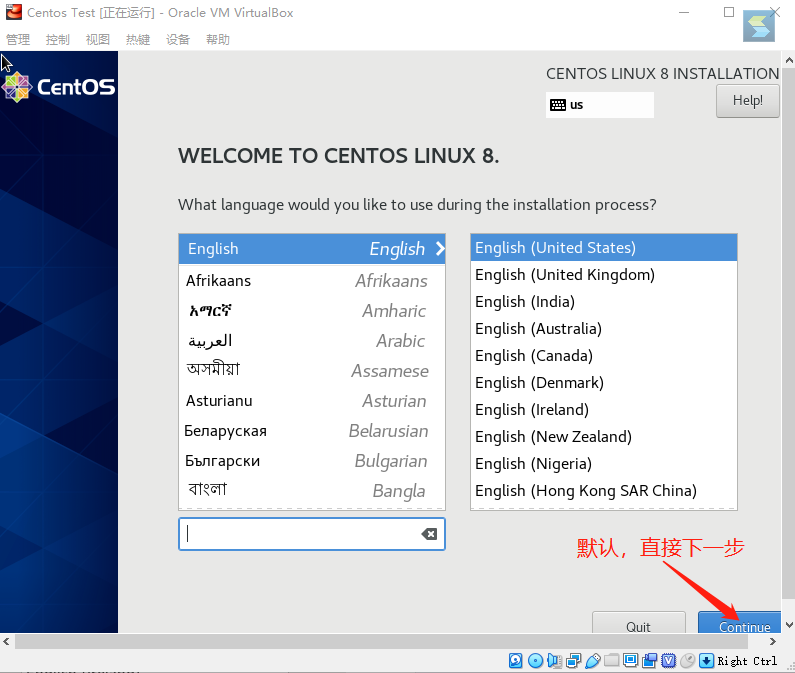Click the audio speaker icon in status bar

(555, 660)
